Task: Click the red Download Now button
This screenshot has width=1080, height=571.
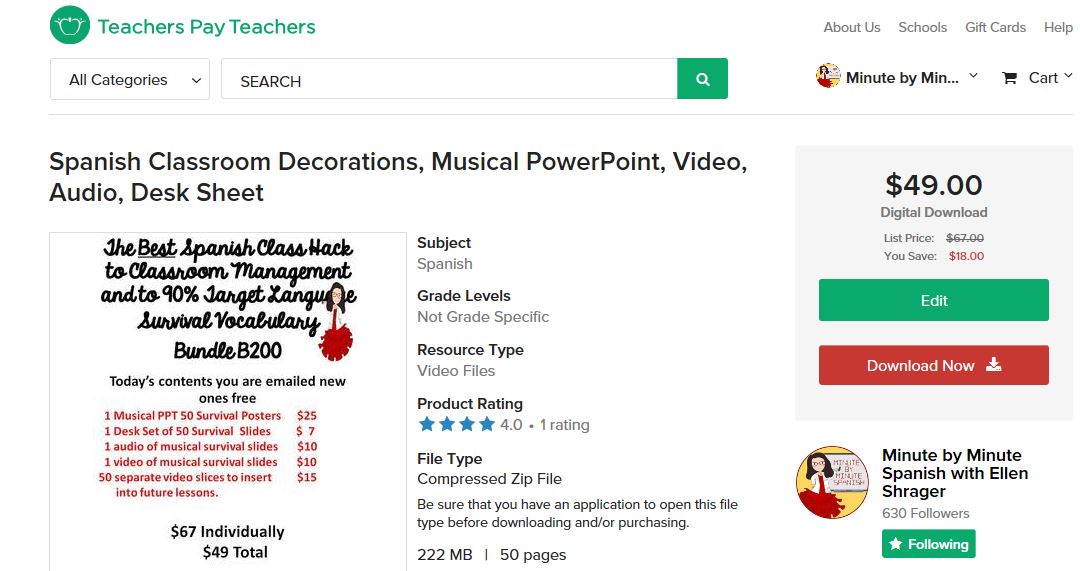Action: point(933,365)
